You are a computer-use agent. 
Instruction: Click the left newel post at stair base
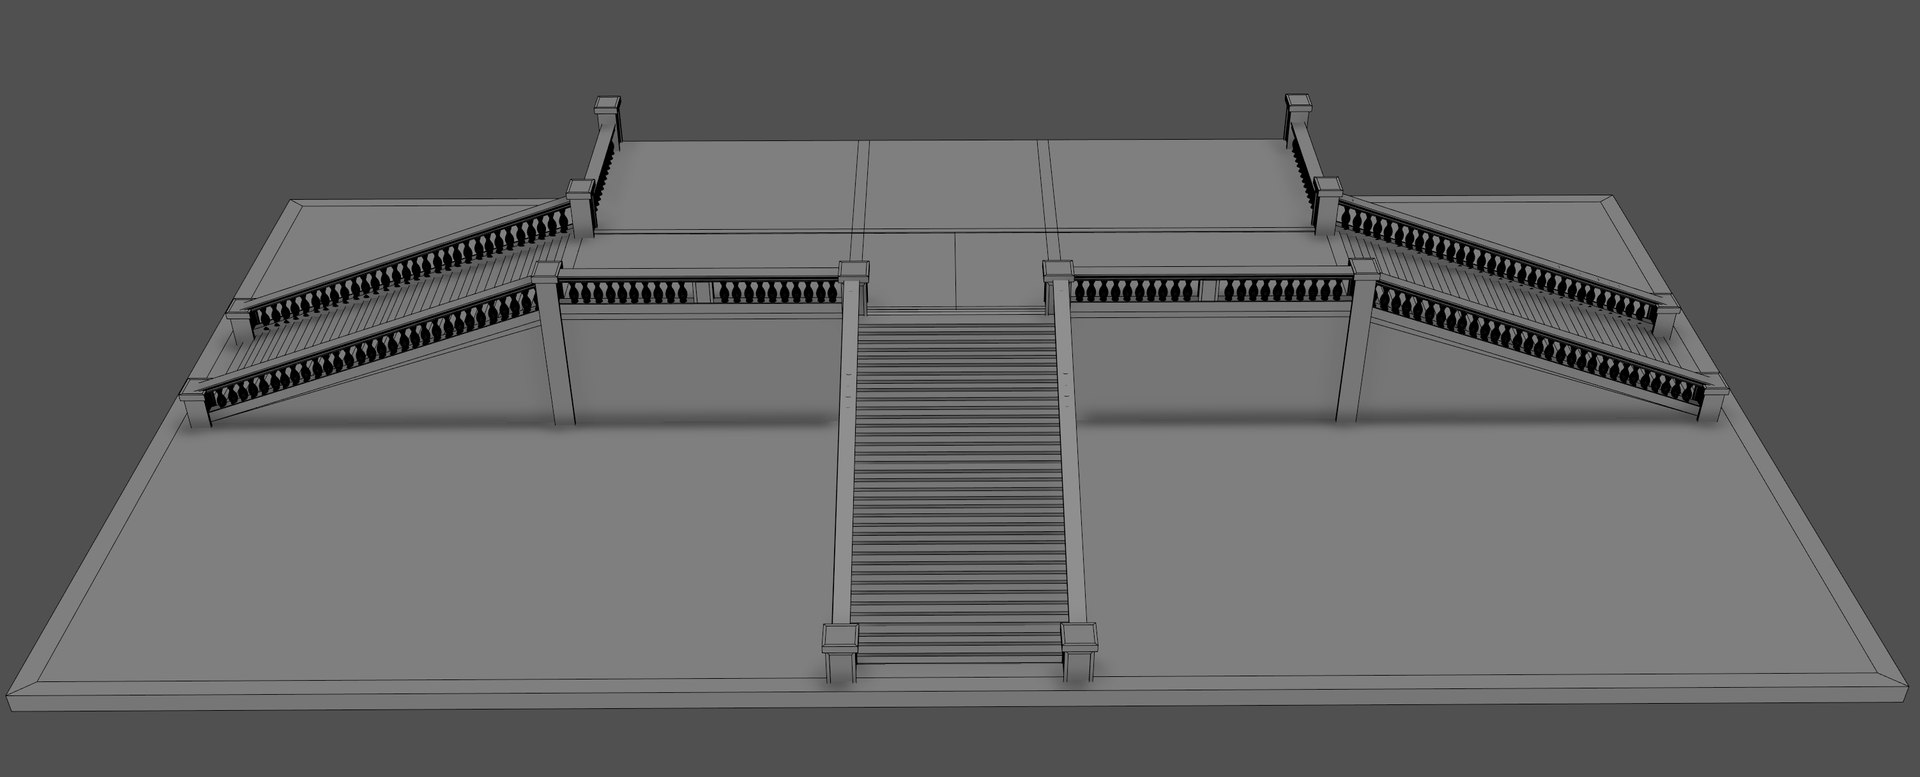[840, 653]
